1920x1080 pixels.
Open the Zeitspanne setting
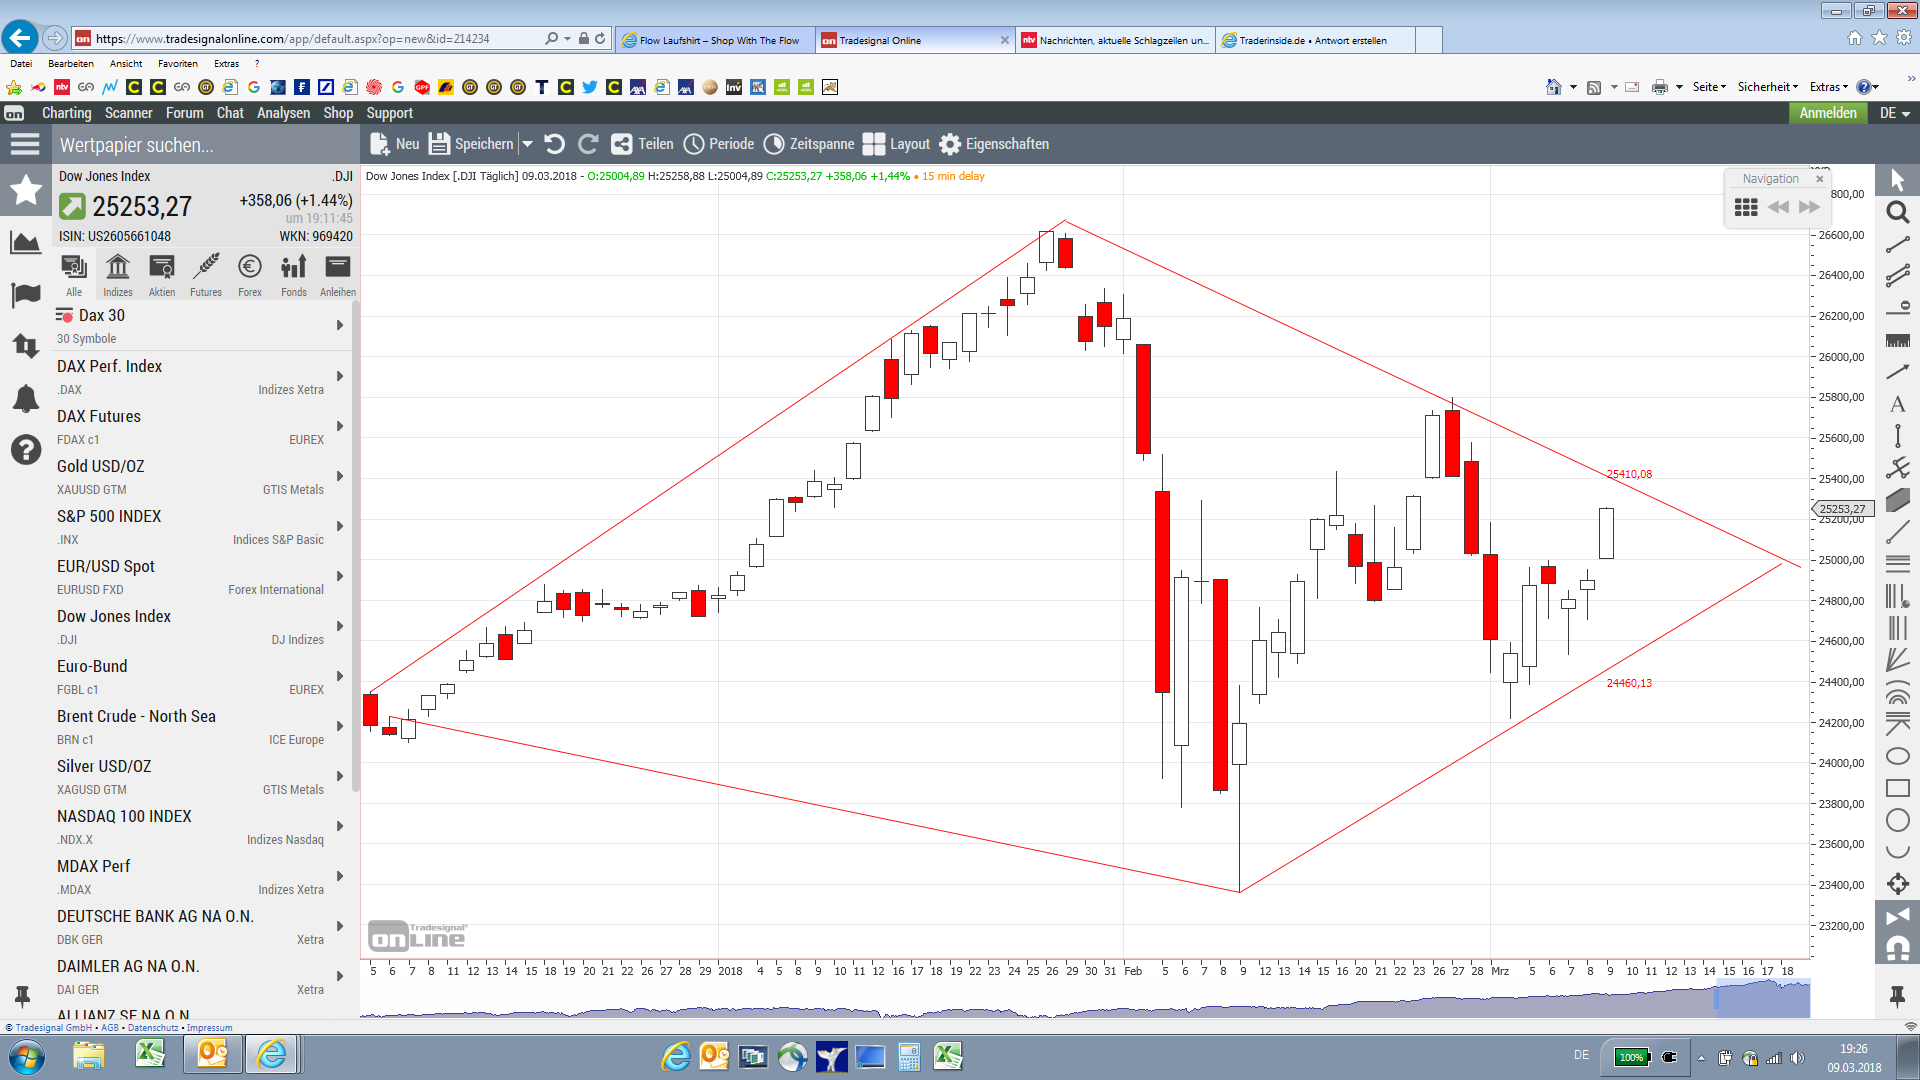point(809,144)
